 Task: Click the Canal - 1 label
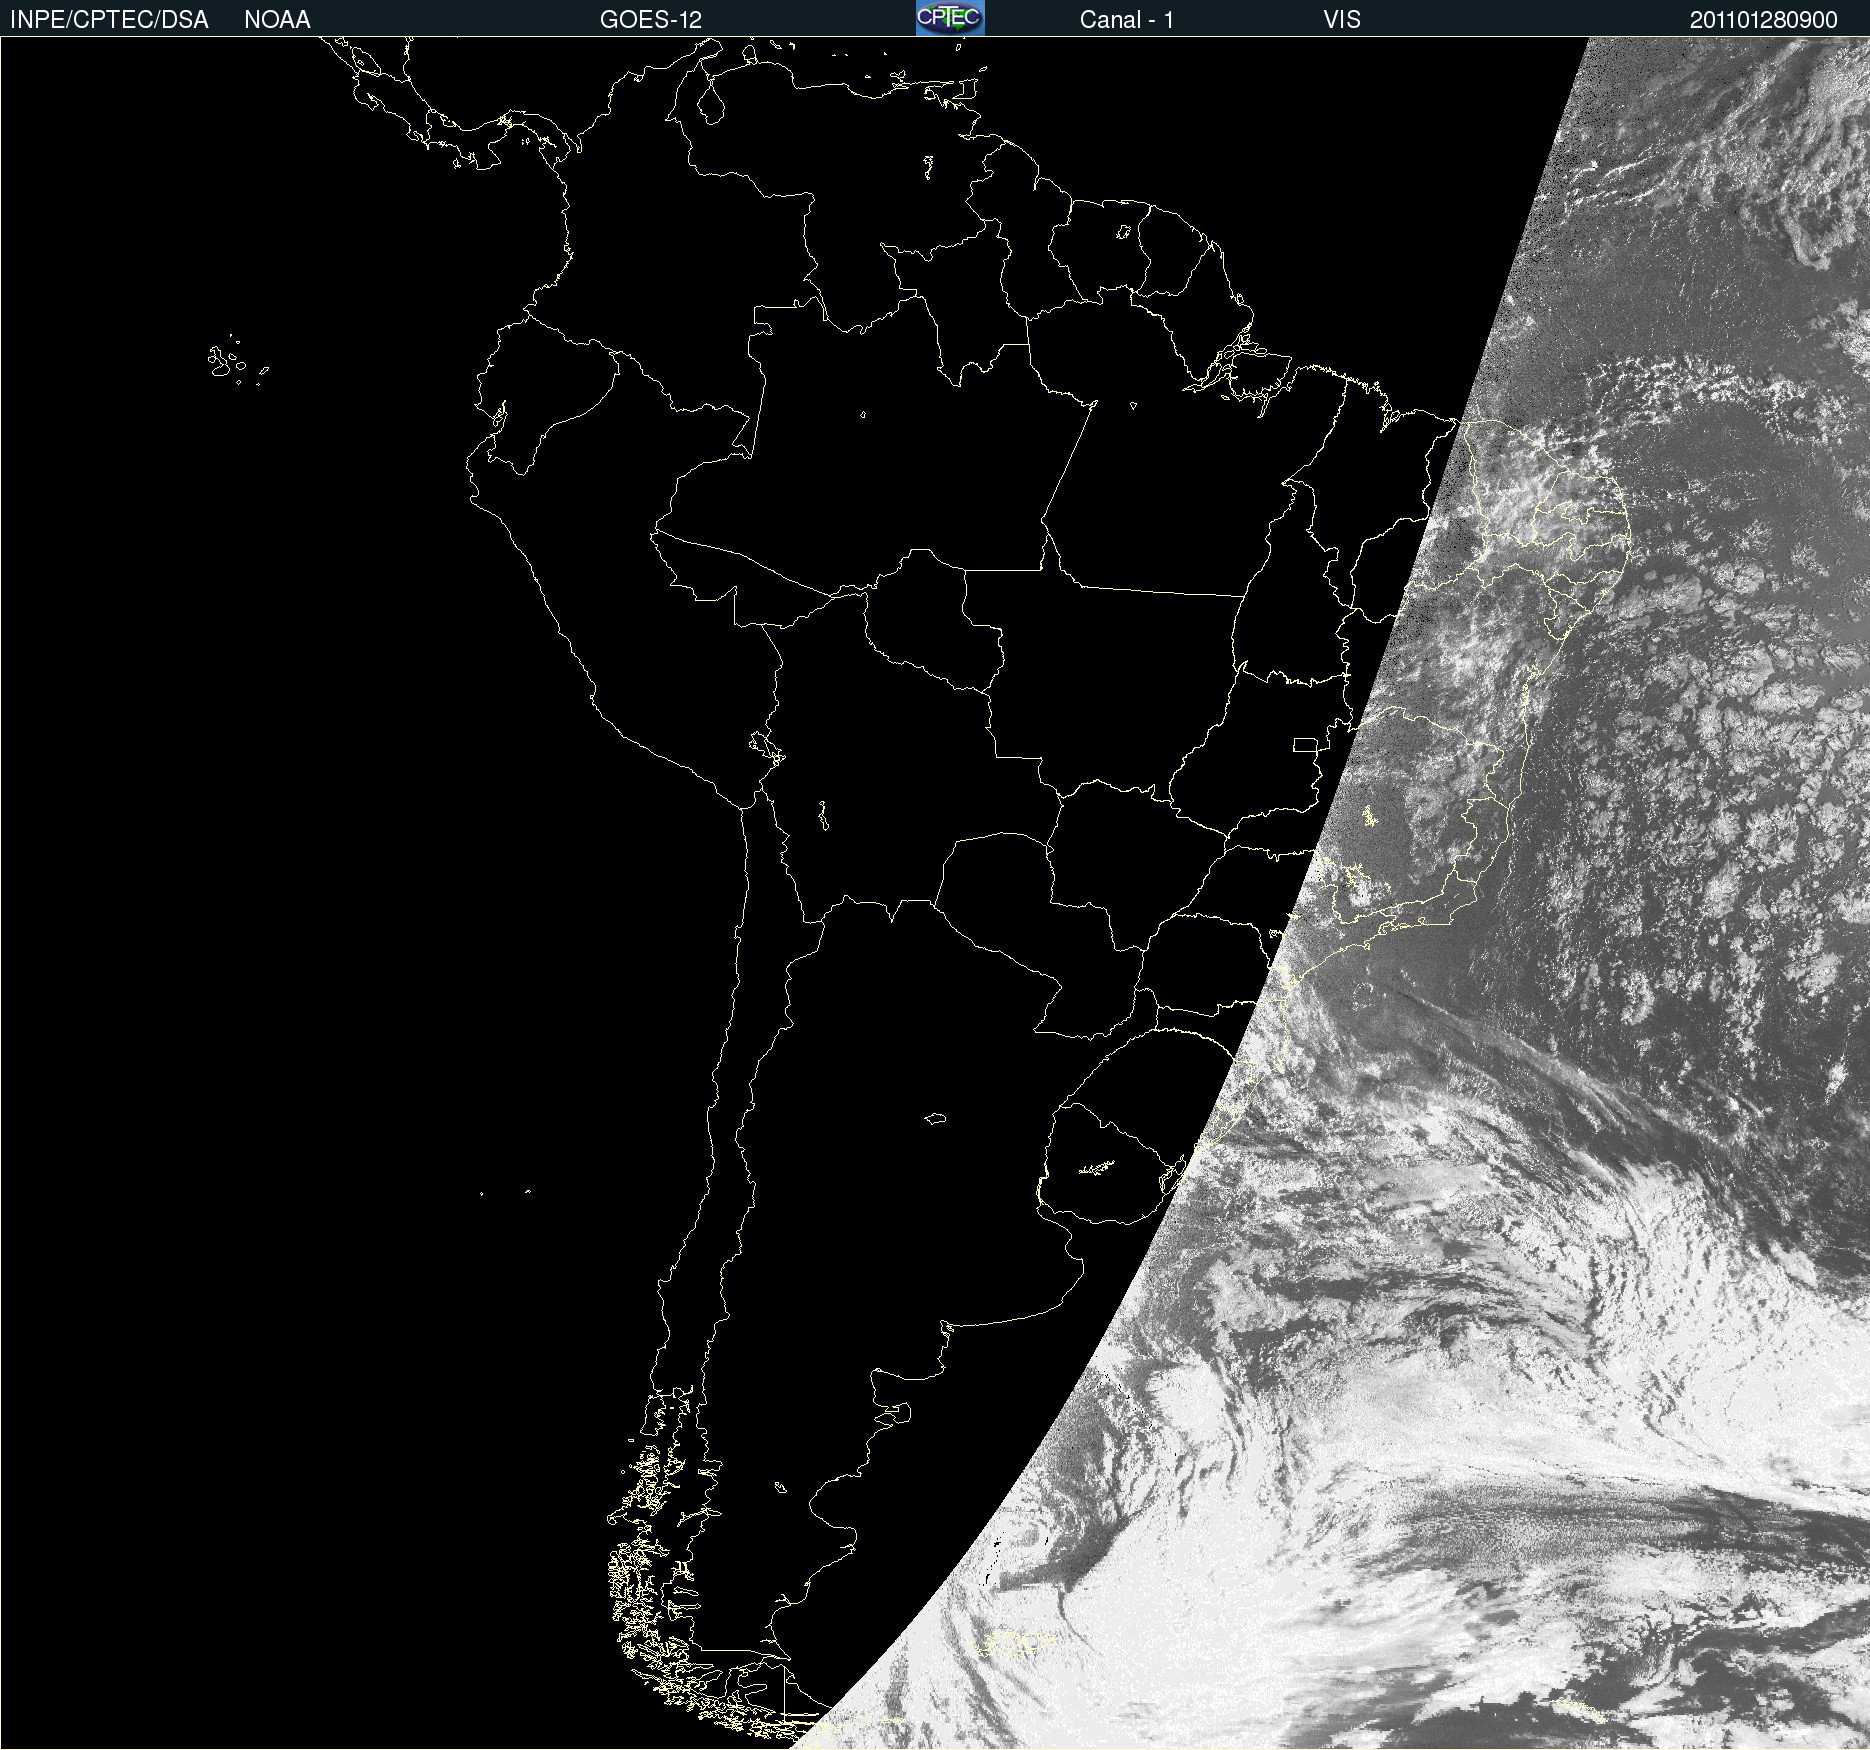click(x=1127, y=20)
